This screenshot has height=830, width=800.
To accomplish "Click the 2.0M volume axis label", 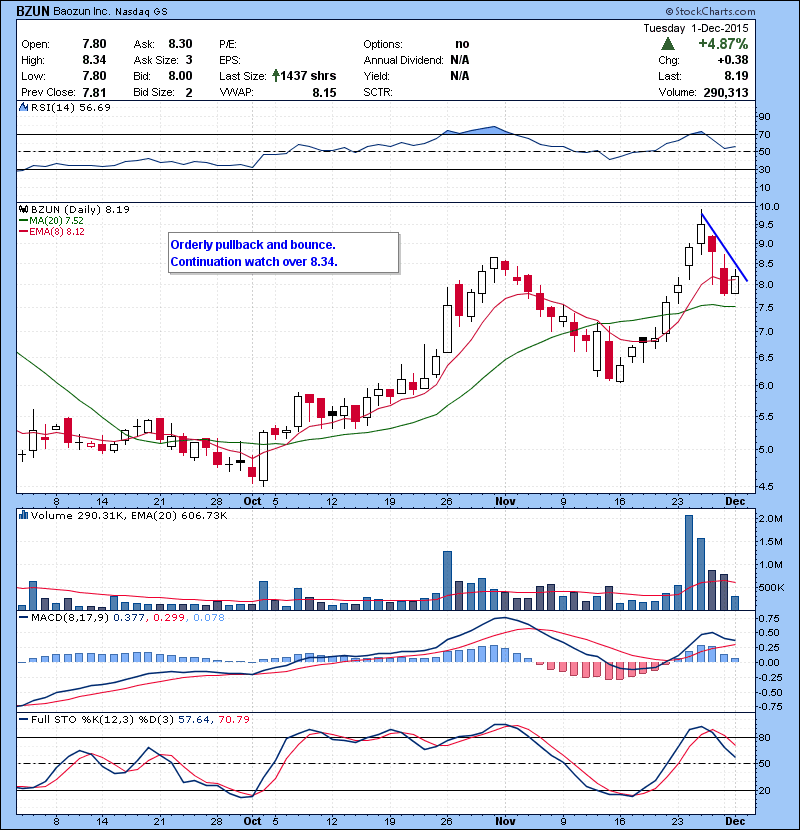I will pos(770,519).
